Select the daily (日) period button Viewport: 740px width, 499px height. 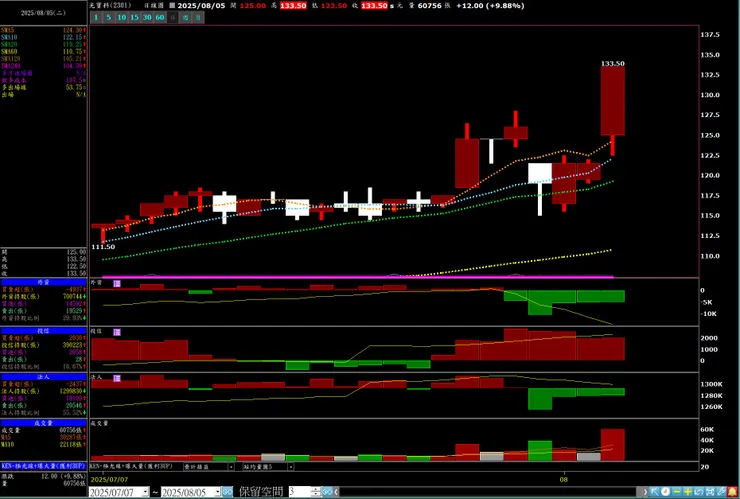(x=173, y=17)
